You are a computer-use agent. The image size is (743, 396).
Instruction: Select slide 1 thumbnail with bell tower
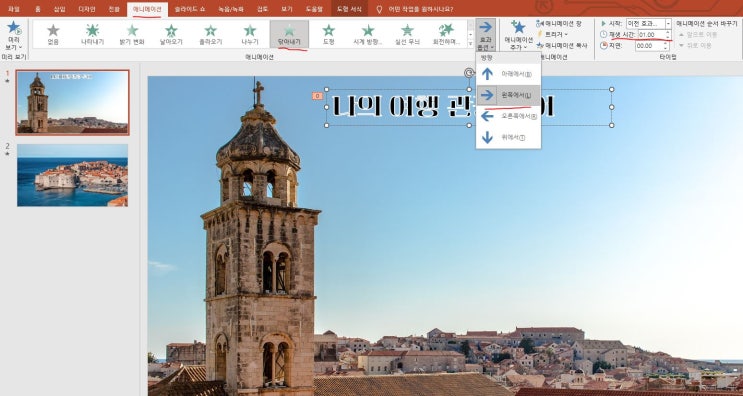click(72, 102)
